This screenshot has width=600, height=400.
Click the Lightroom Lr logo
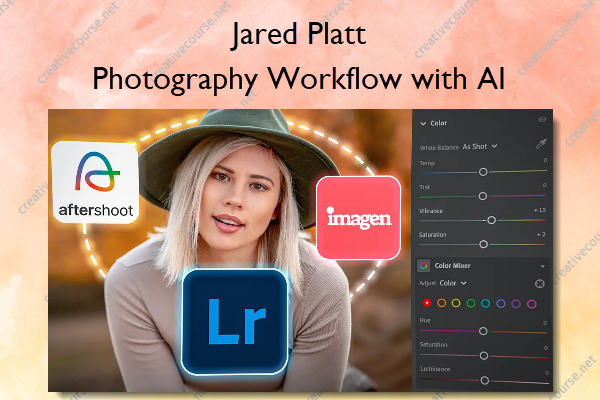235,322
